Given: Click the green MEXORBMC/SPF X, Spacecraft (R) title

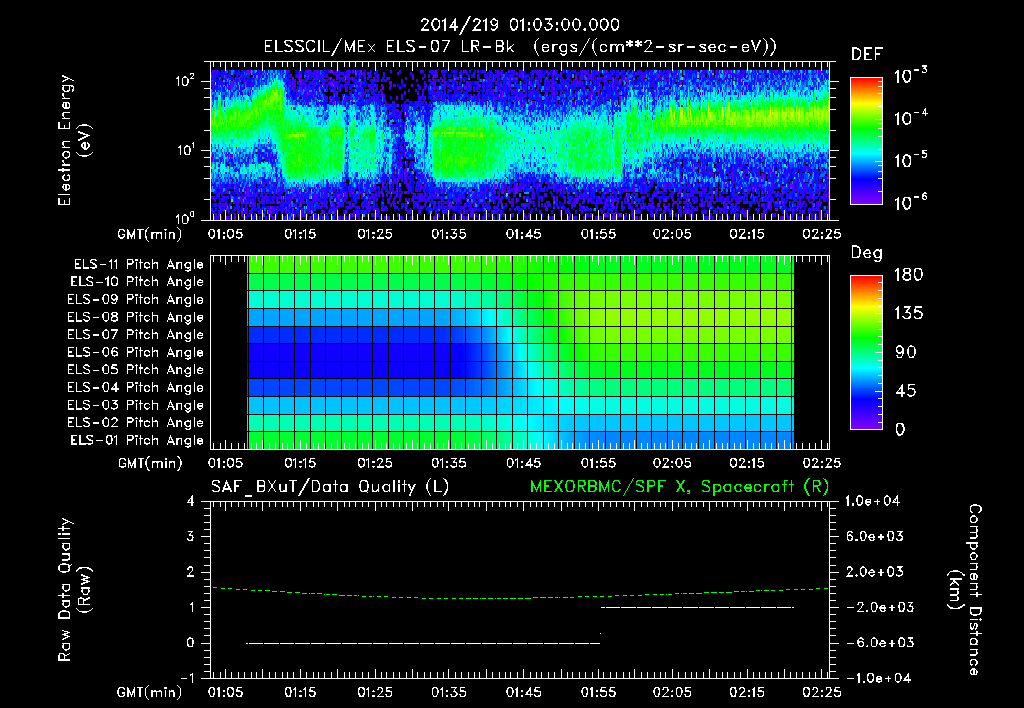Looking at the screenshot, I should (679, 487).
